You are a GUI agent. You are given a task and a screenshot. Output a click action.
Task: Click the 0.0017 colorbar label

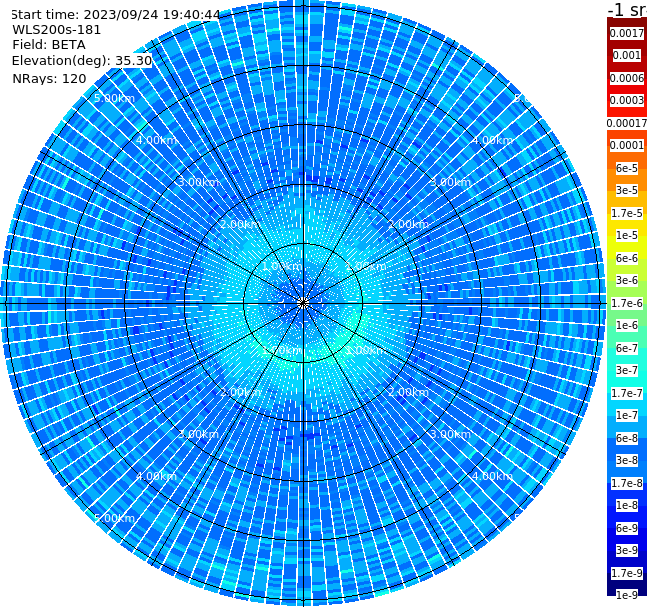(627, 33)
